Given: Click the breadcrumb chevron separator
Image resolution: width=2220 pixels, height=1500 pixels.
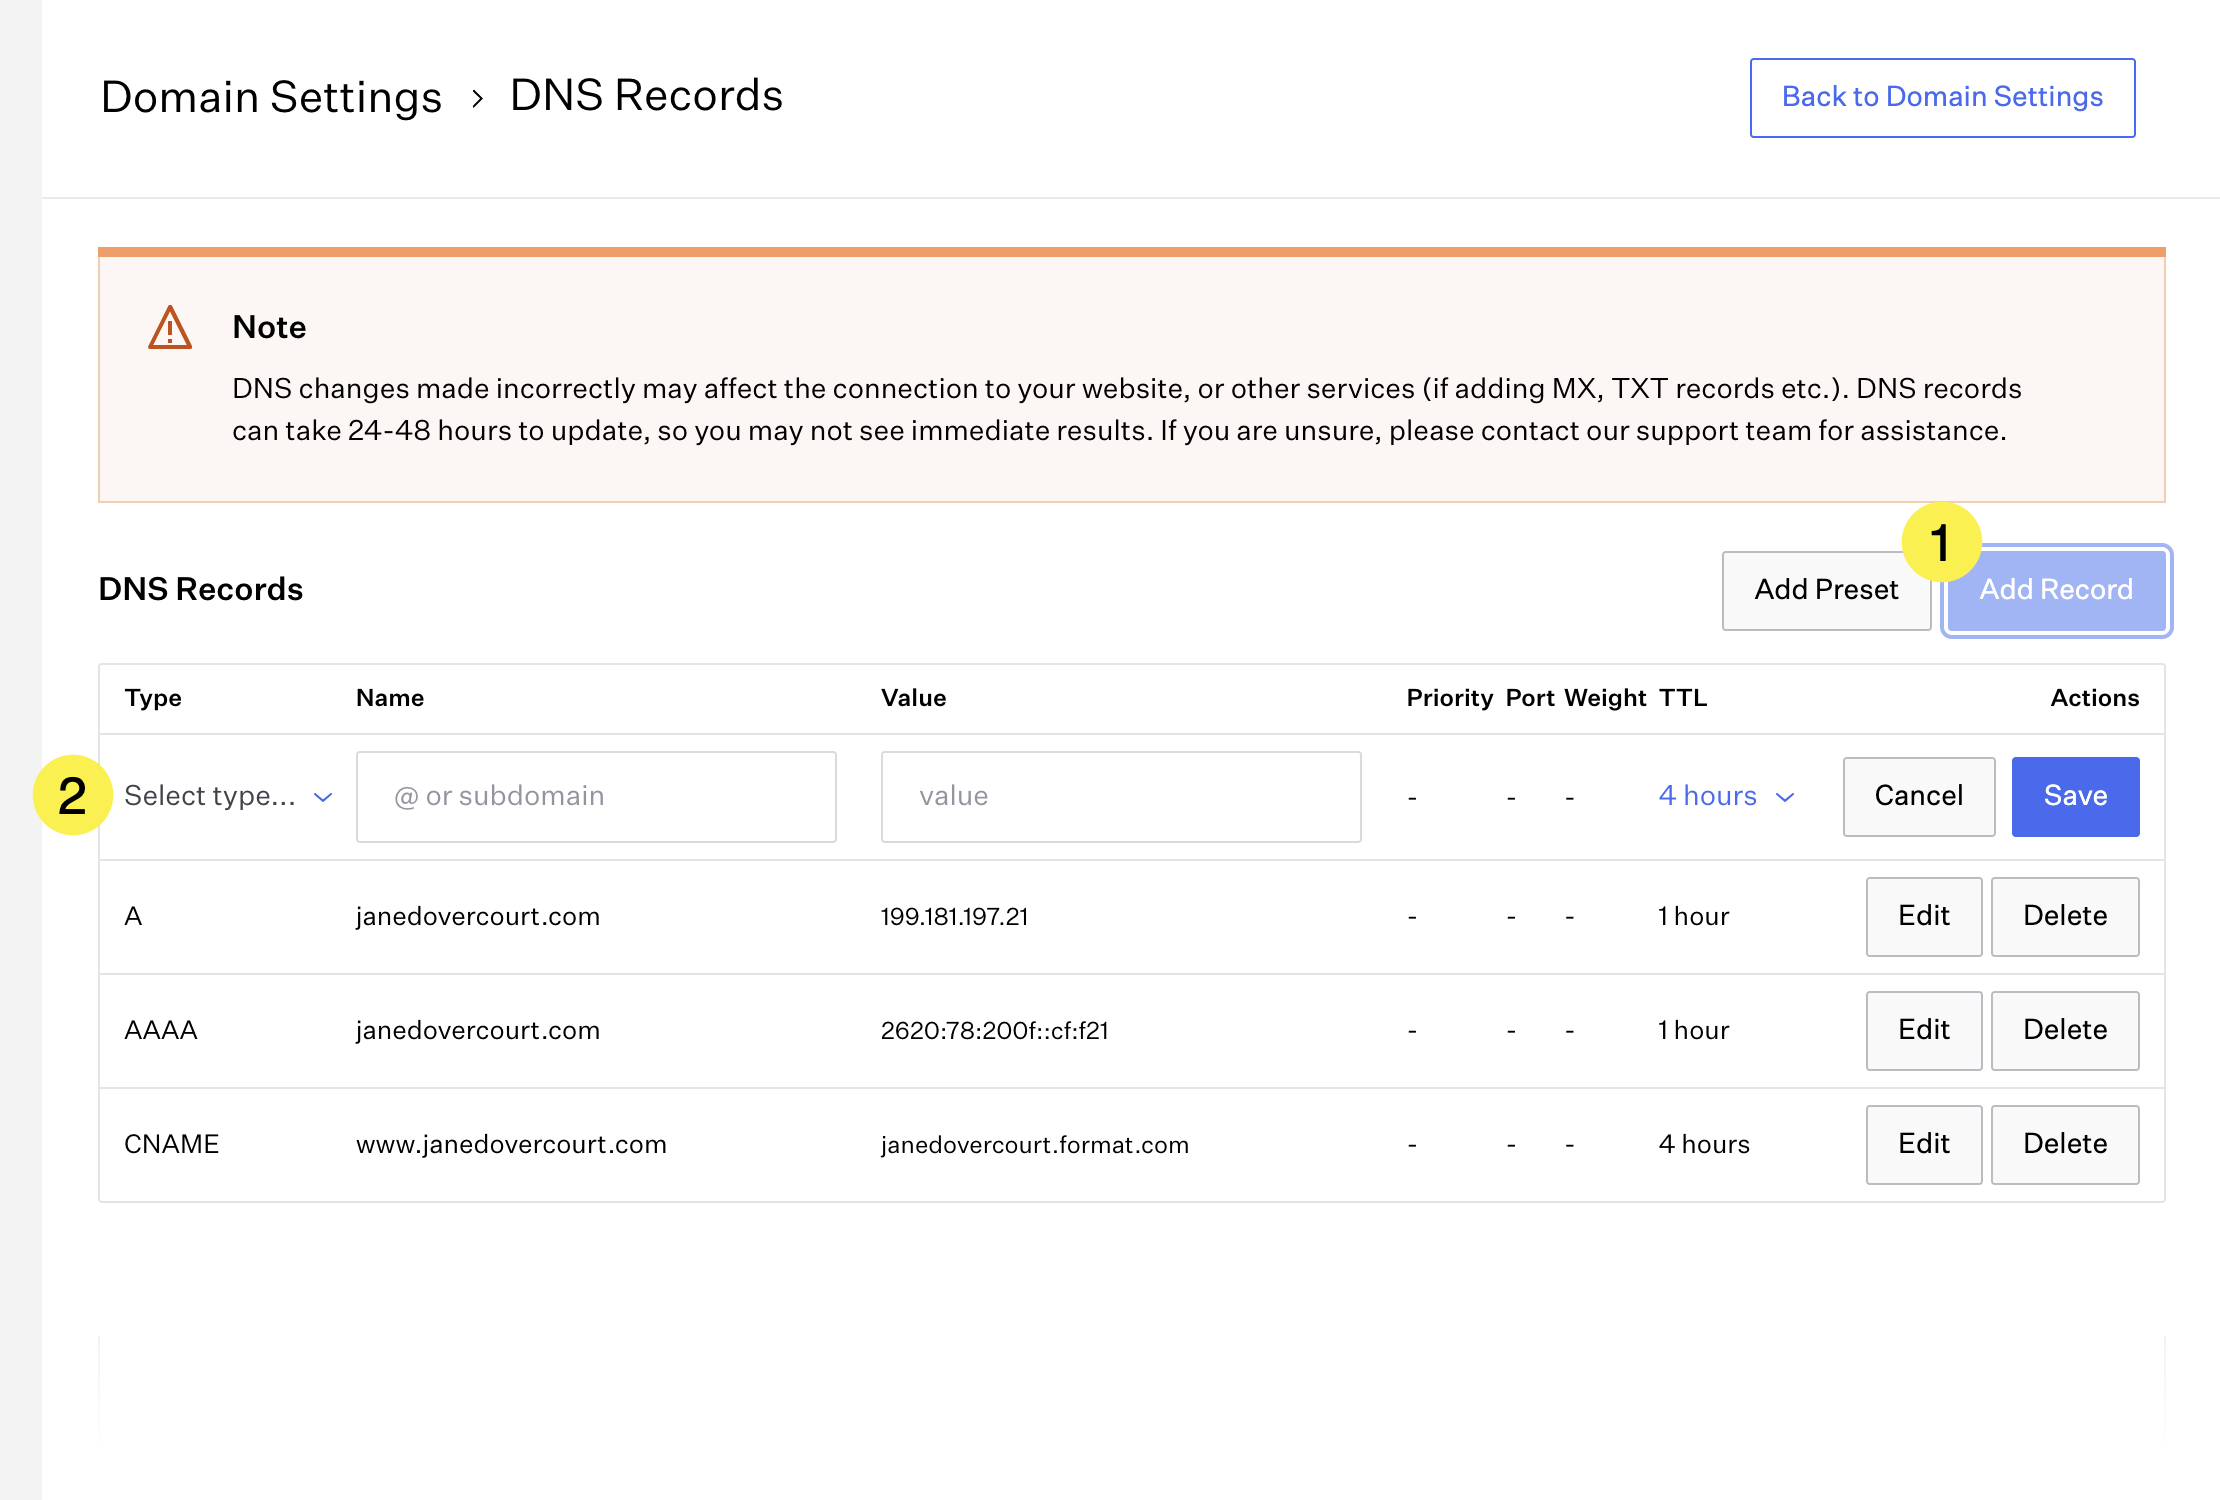Looking at the screenshot, I should tap(477, 98).
